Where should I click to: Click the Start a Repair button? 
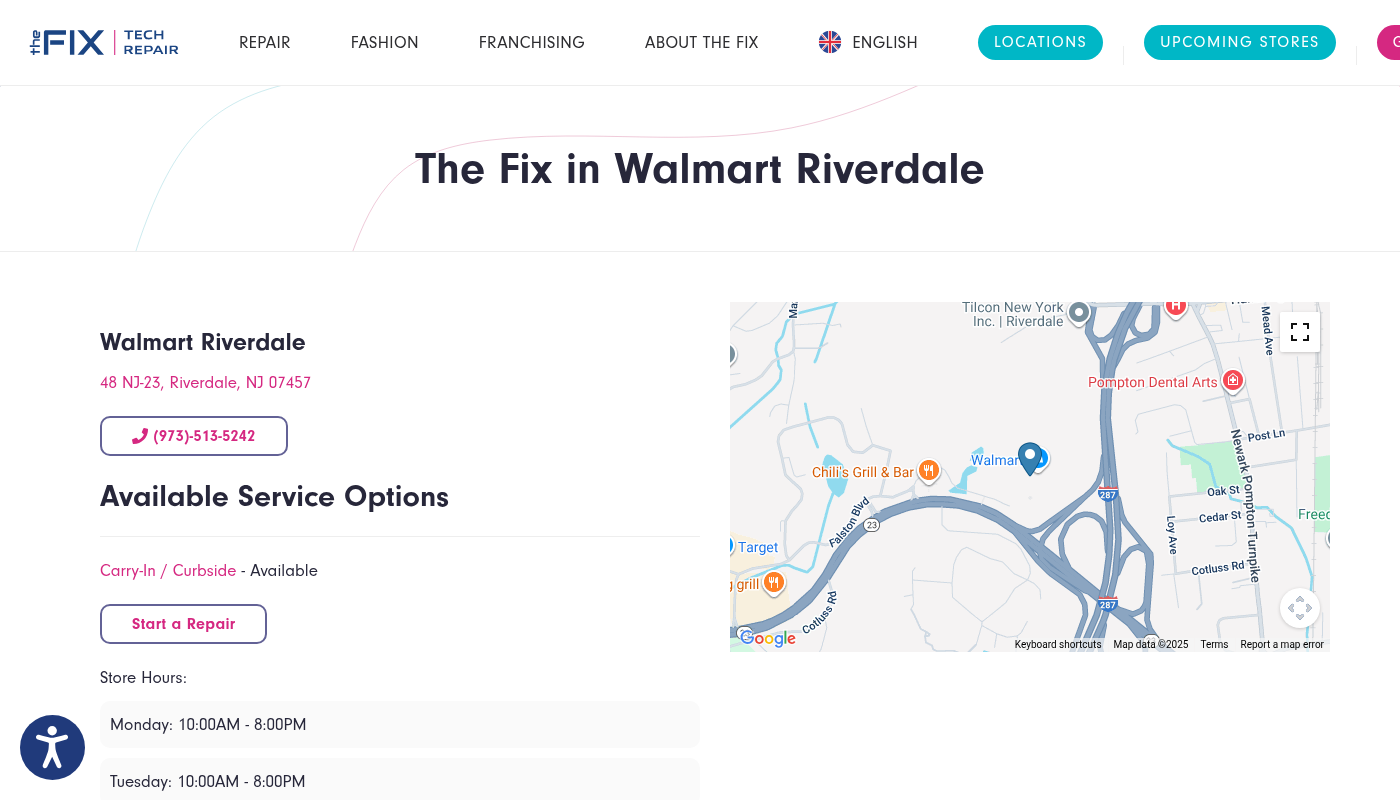(x=183, y=624)
